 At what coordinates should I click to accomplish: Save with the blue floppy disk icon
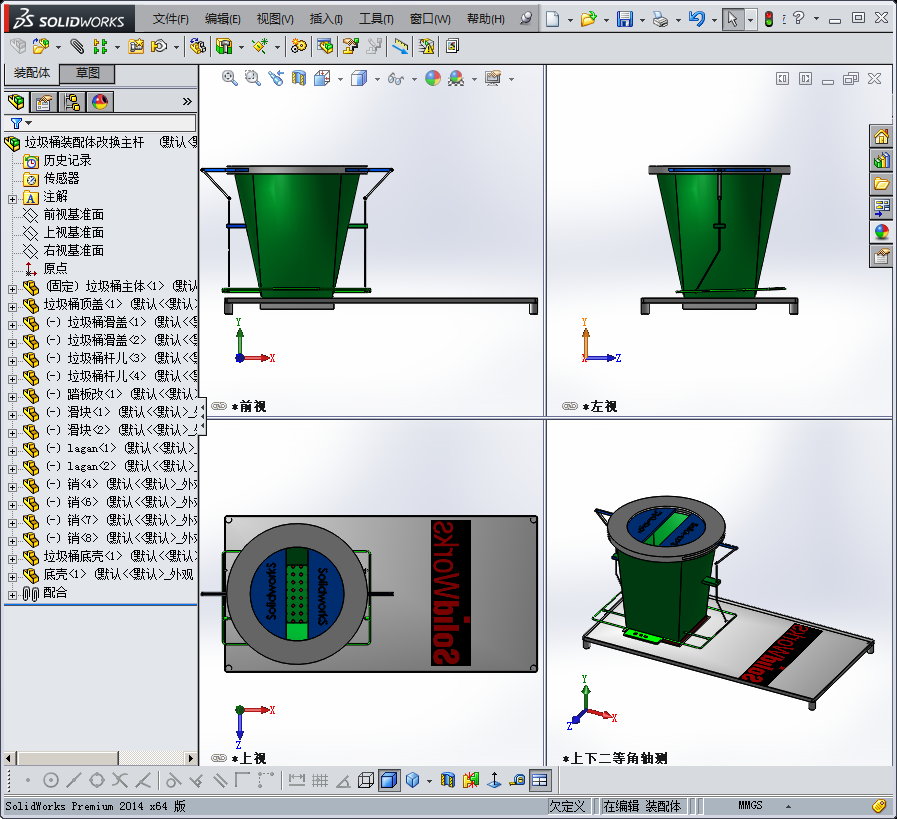point(625,19)
